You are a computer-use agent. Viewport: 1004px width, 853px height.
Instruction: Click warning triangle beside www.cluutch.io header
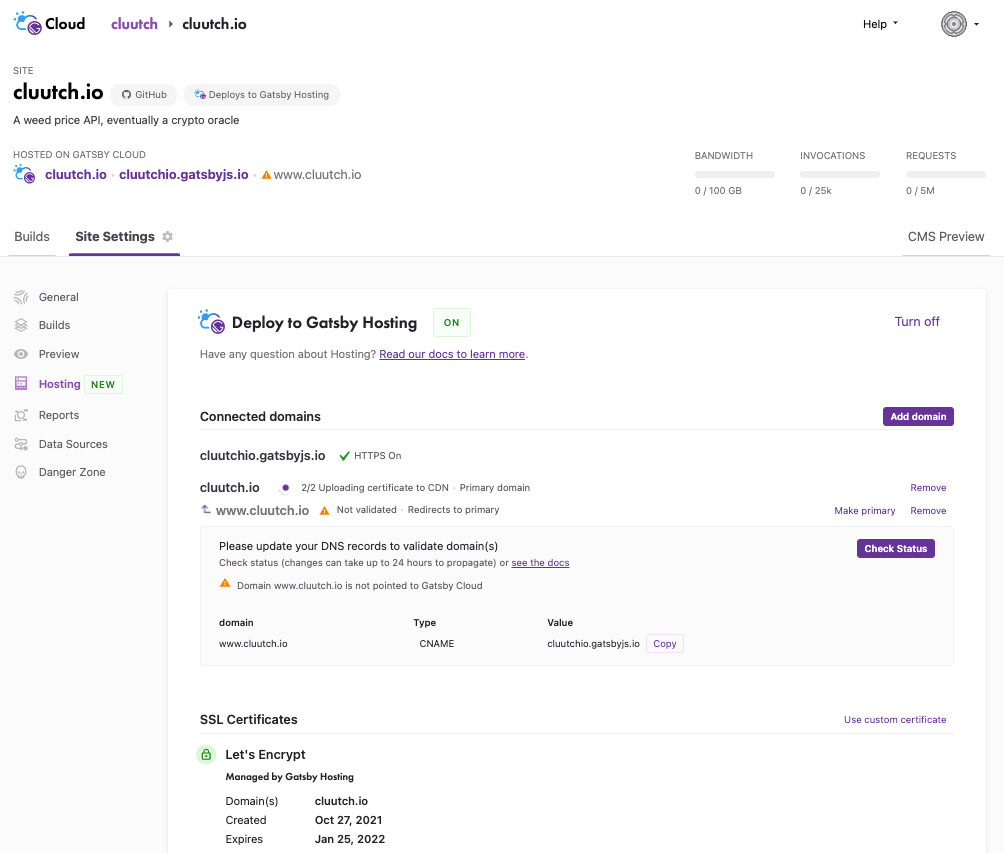(x=266, y=175)
